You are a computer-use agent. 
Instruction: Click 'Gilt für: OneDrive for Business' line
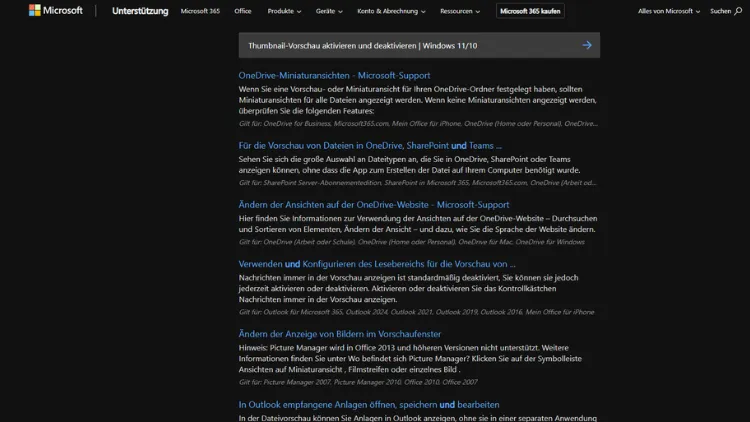coord(418,123)
